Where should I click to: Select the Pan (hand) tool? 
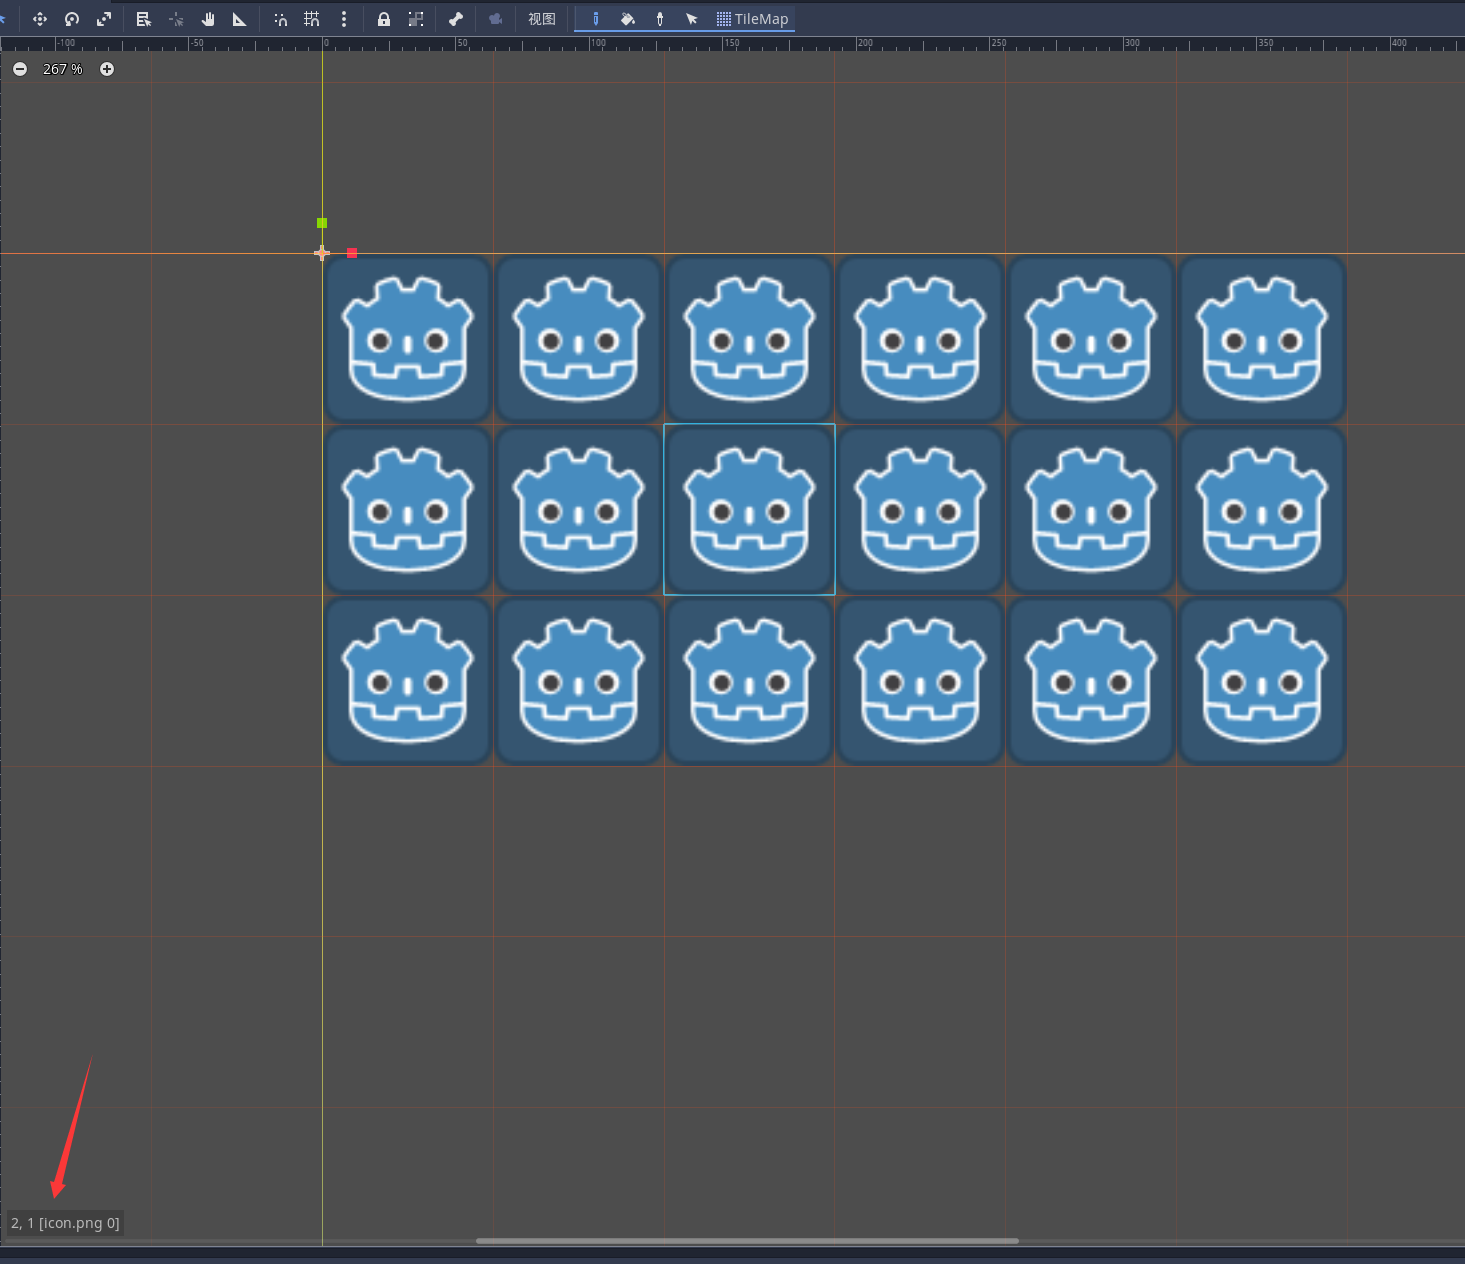point(208,19)
